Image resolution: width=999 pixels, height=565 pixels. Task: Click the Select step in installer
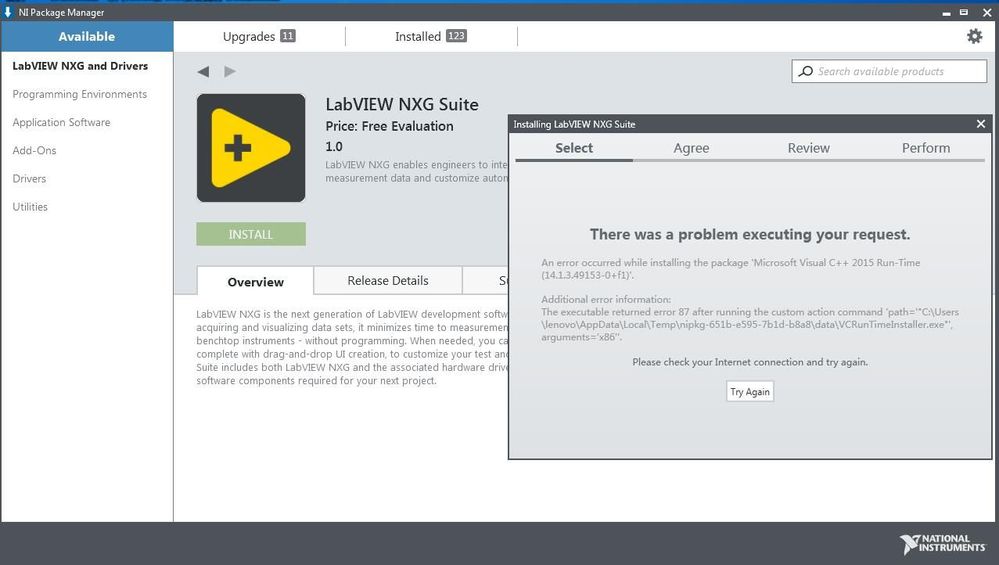574,148
